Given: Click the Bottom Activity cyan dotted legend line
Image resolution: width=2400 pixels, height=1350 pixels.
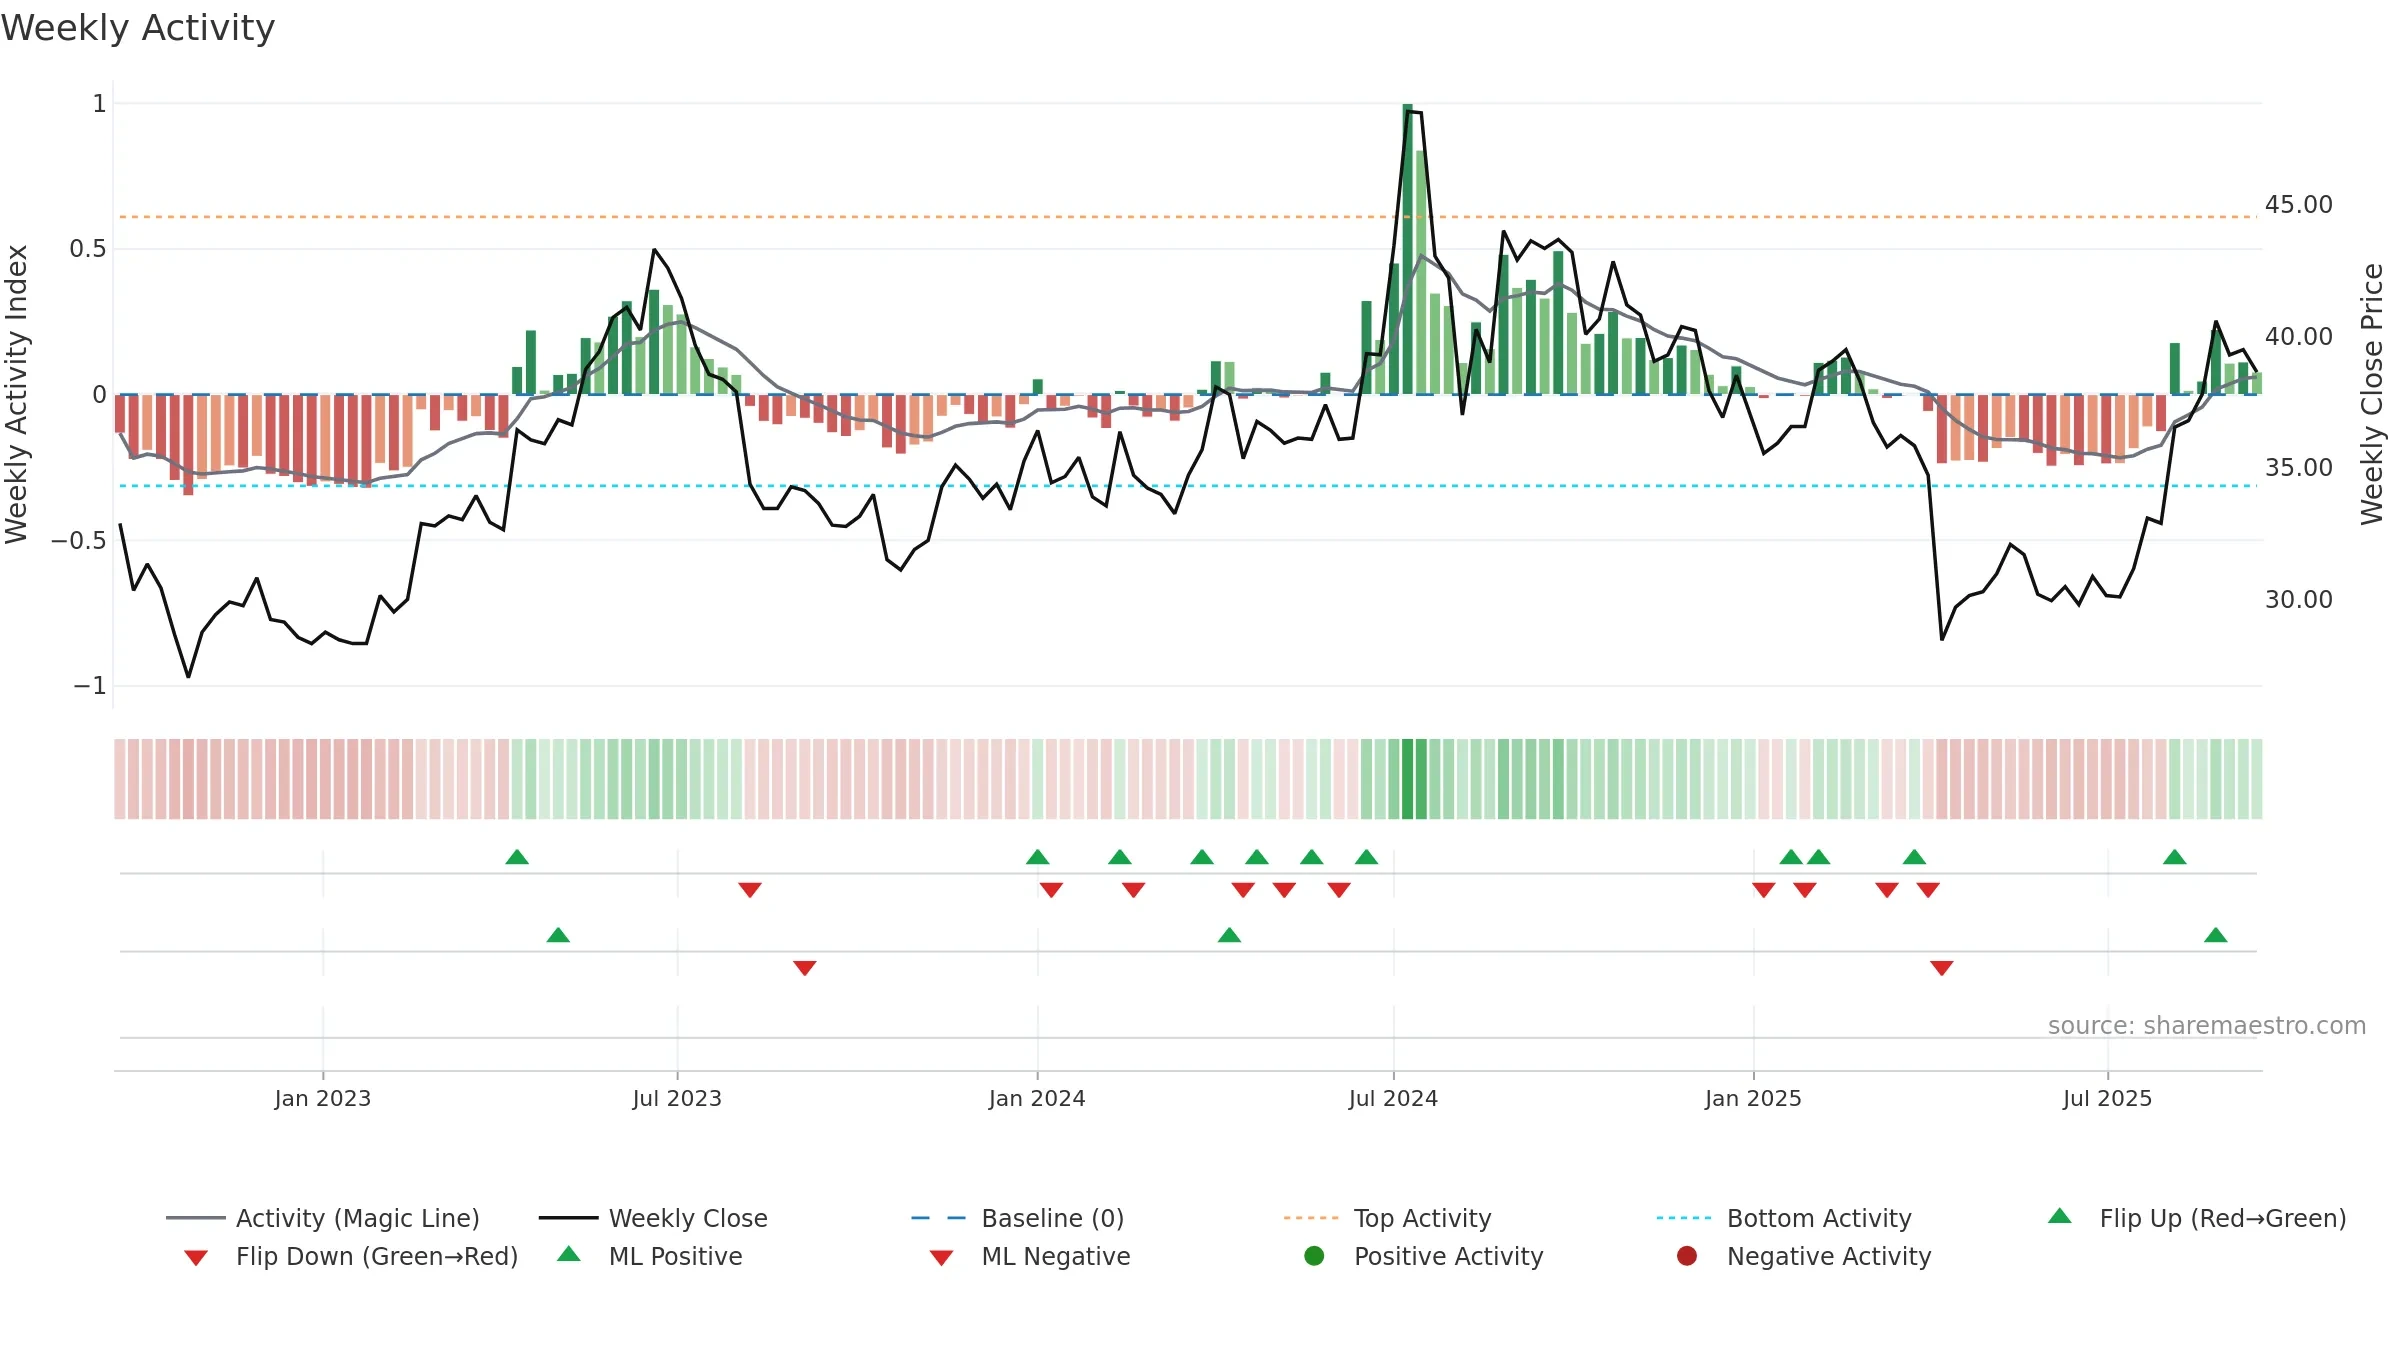Looking at the screenshot, I should click(1684, 1218).
